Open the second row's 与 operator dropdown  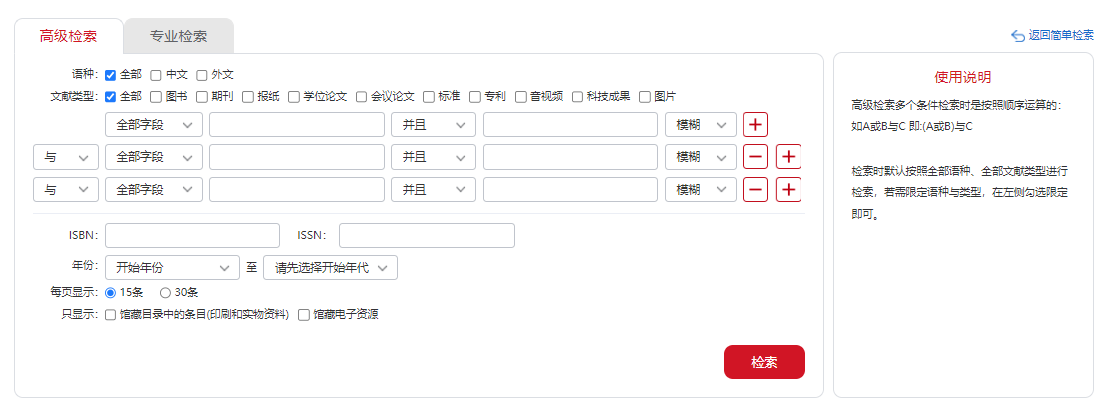(66, 157)
